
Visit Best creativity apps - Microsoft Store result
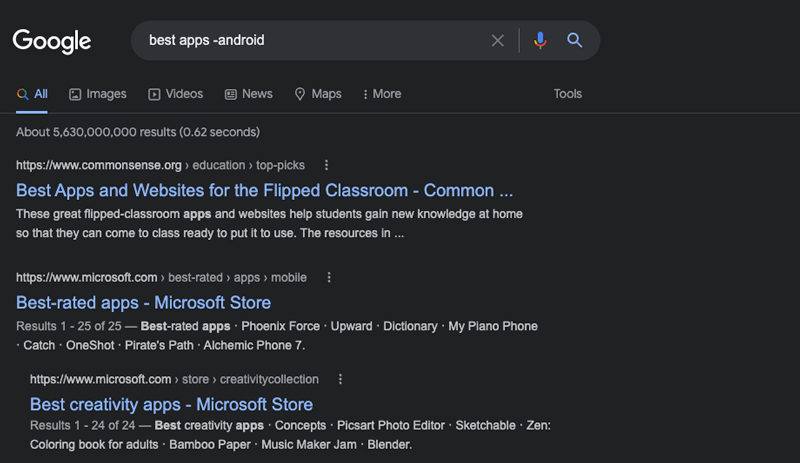click(171, 404)
